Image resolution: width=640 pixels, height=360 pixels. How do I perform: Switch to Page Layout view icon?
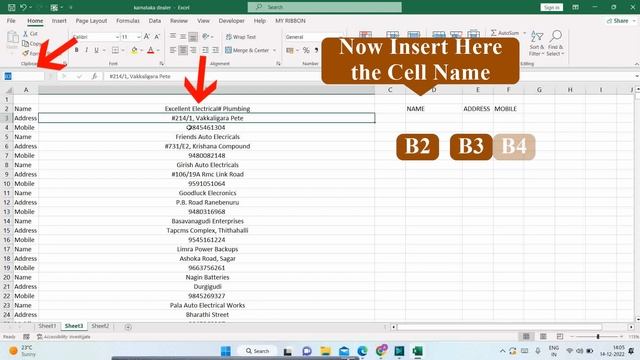click(543, 336)
